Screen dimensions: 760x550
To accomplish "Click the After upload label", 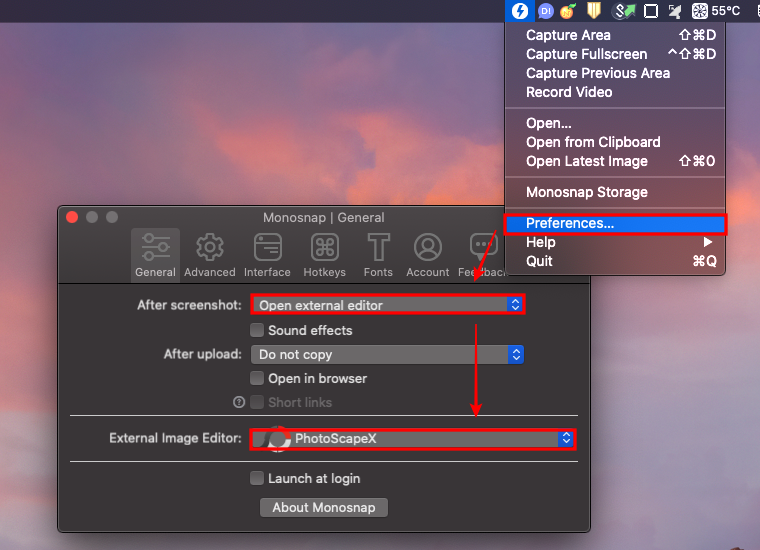I will [203, 354].
